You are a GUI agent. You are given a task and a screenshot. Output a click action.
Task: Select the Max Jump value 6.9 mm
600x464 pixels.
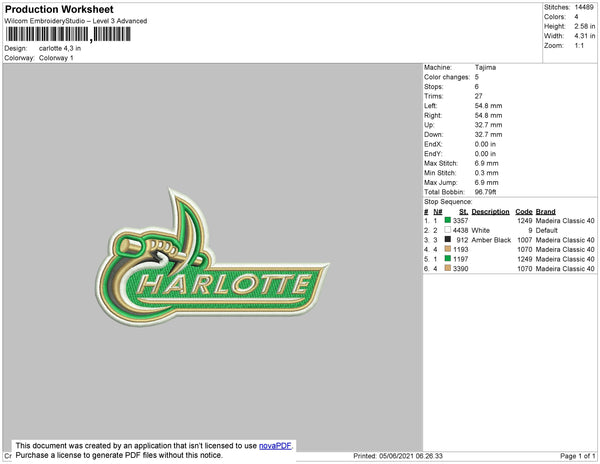(486, 182)
